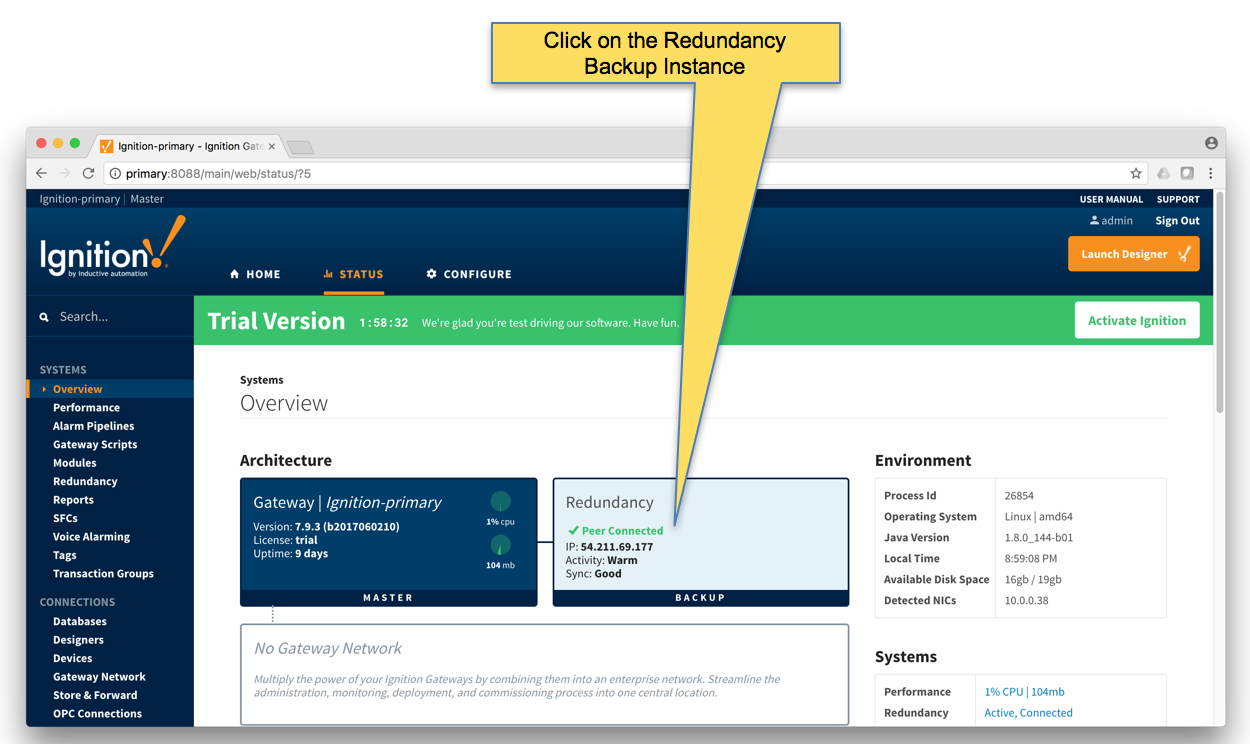Click the trial timer 1:58:32

(384, 323)
